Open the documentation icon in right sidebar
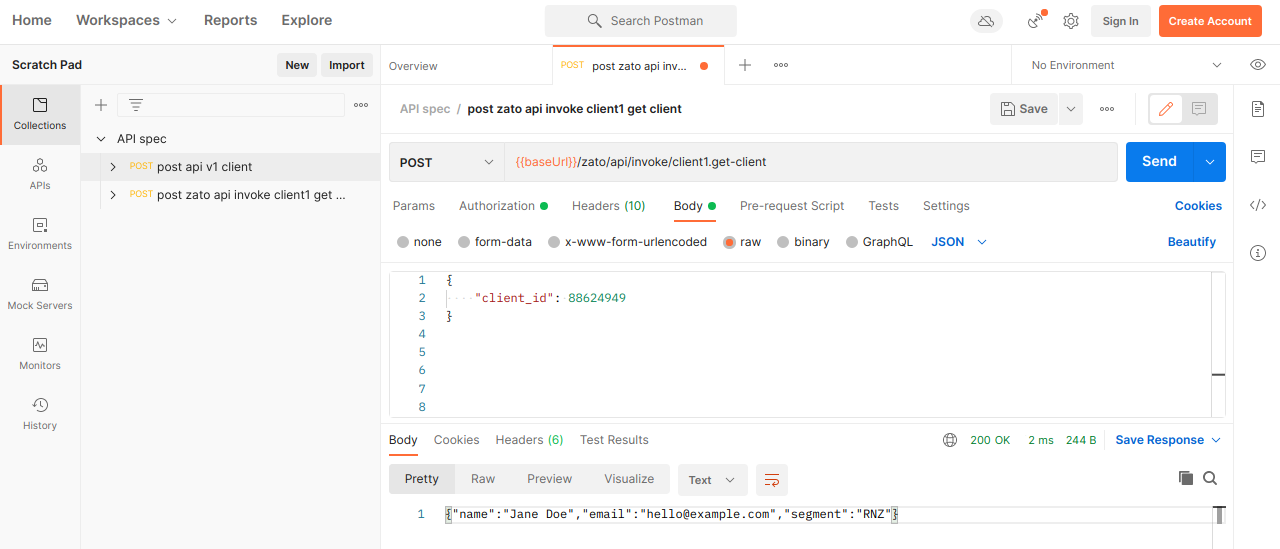 [x=1258, y=108]
